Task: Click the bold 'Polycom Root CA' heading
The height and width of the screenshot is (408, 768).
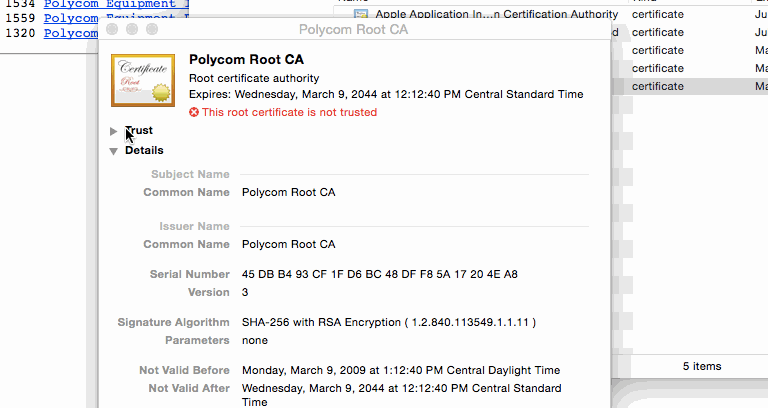Action: 246,60
